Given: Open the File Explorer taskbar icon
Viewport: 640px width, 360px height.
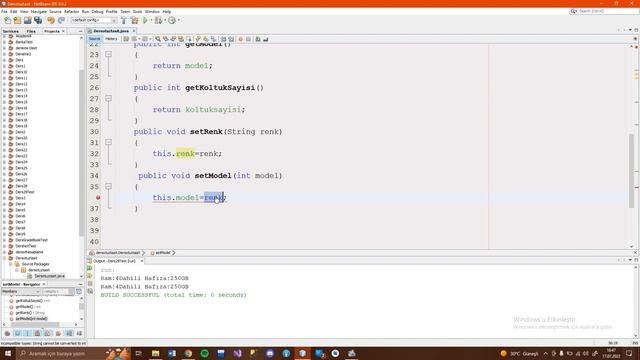Looking at the screenshot, I should (x=156, y=353).
